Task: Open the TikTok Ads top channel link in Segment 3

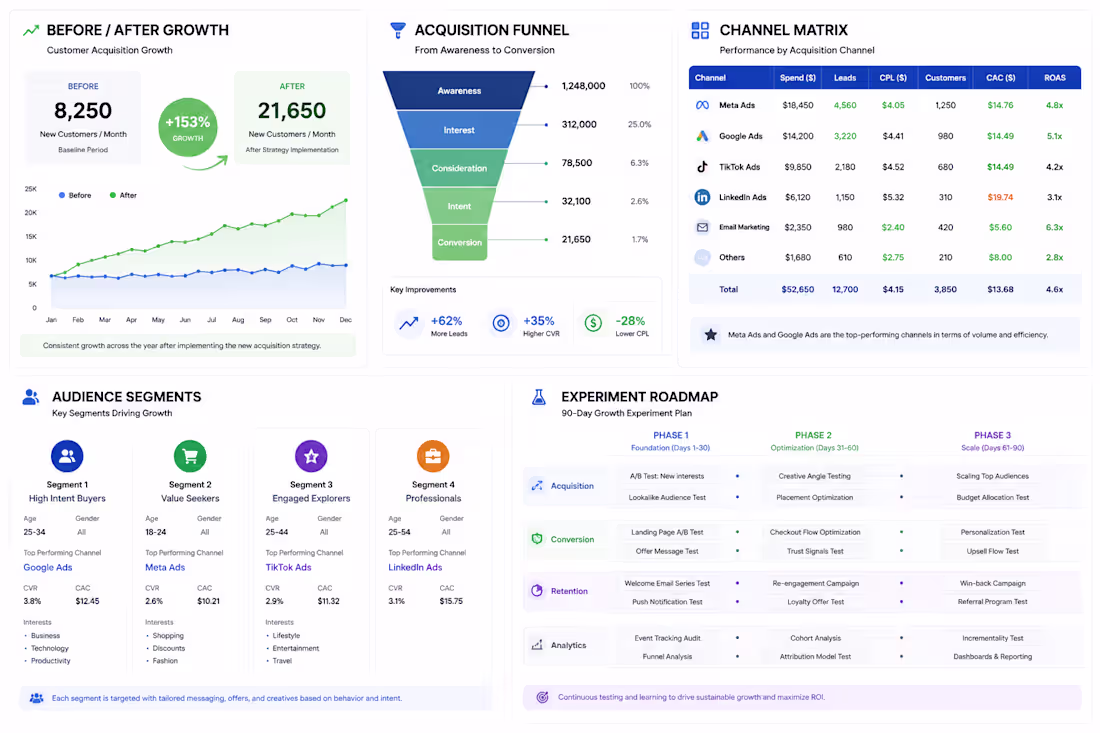Action: click(288, 567)
